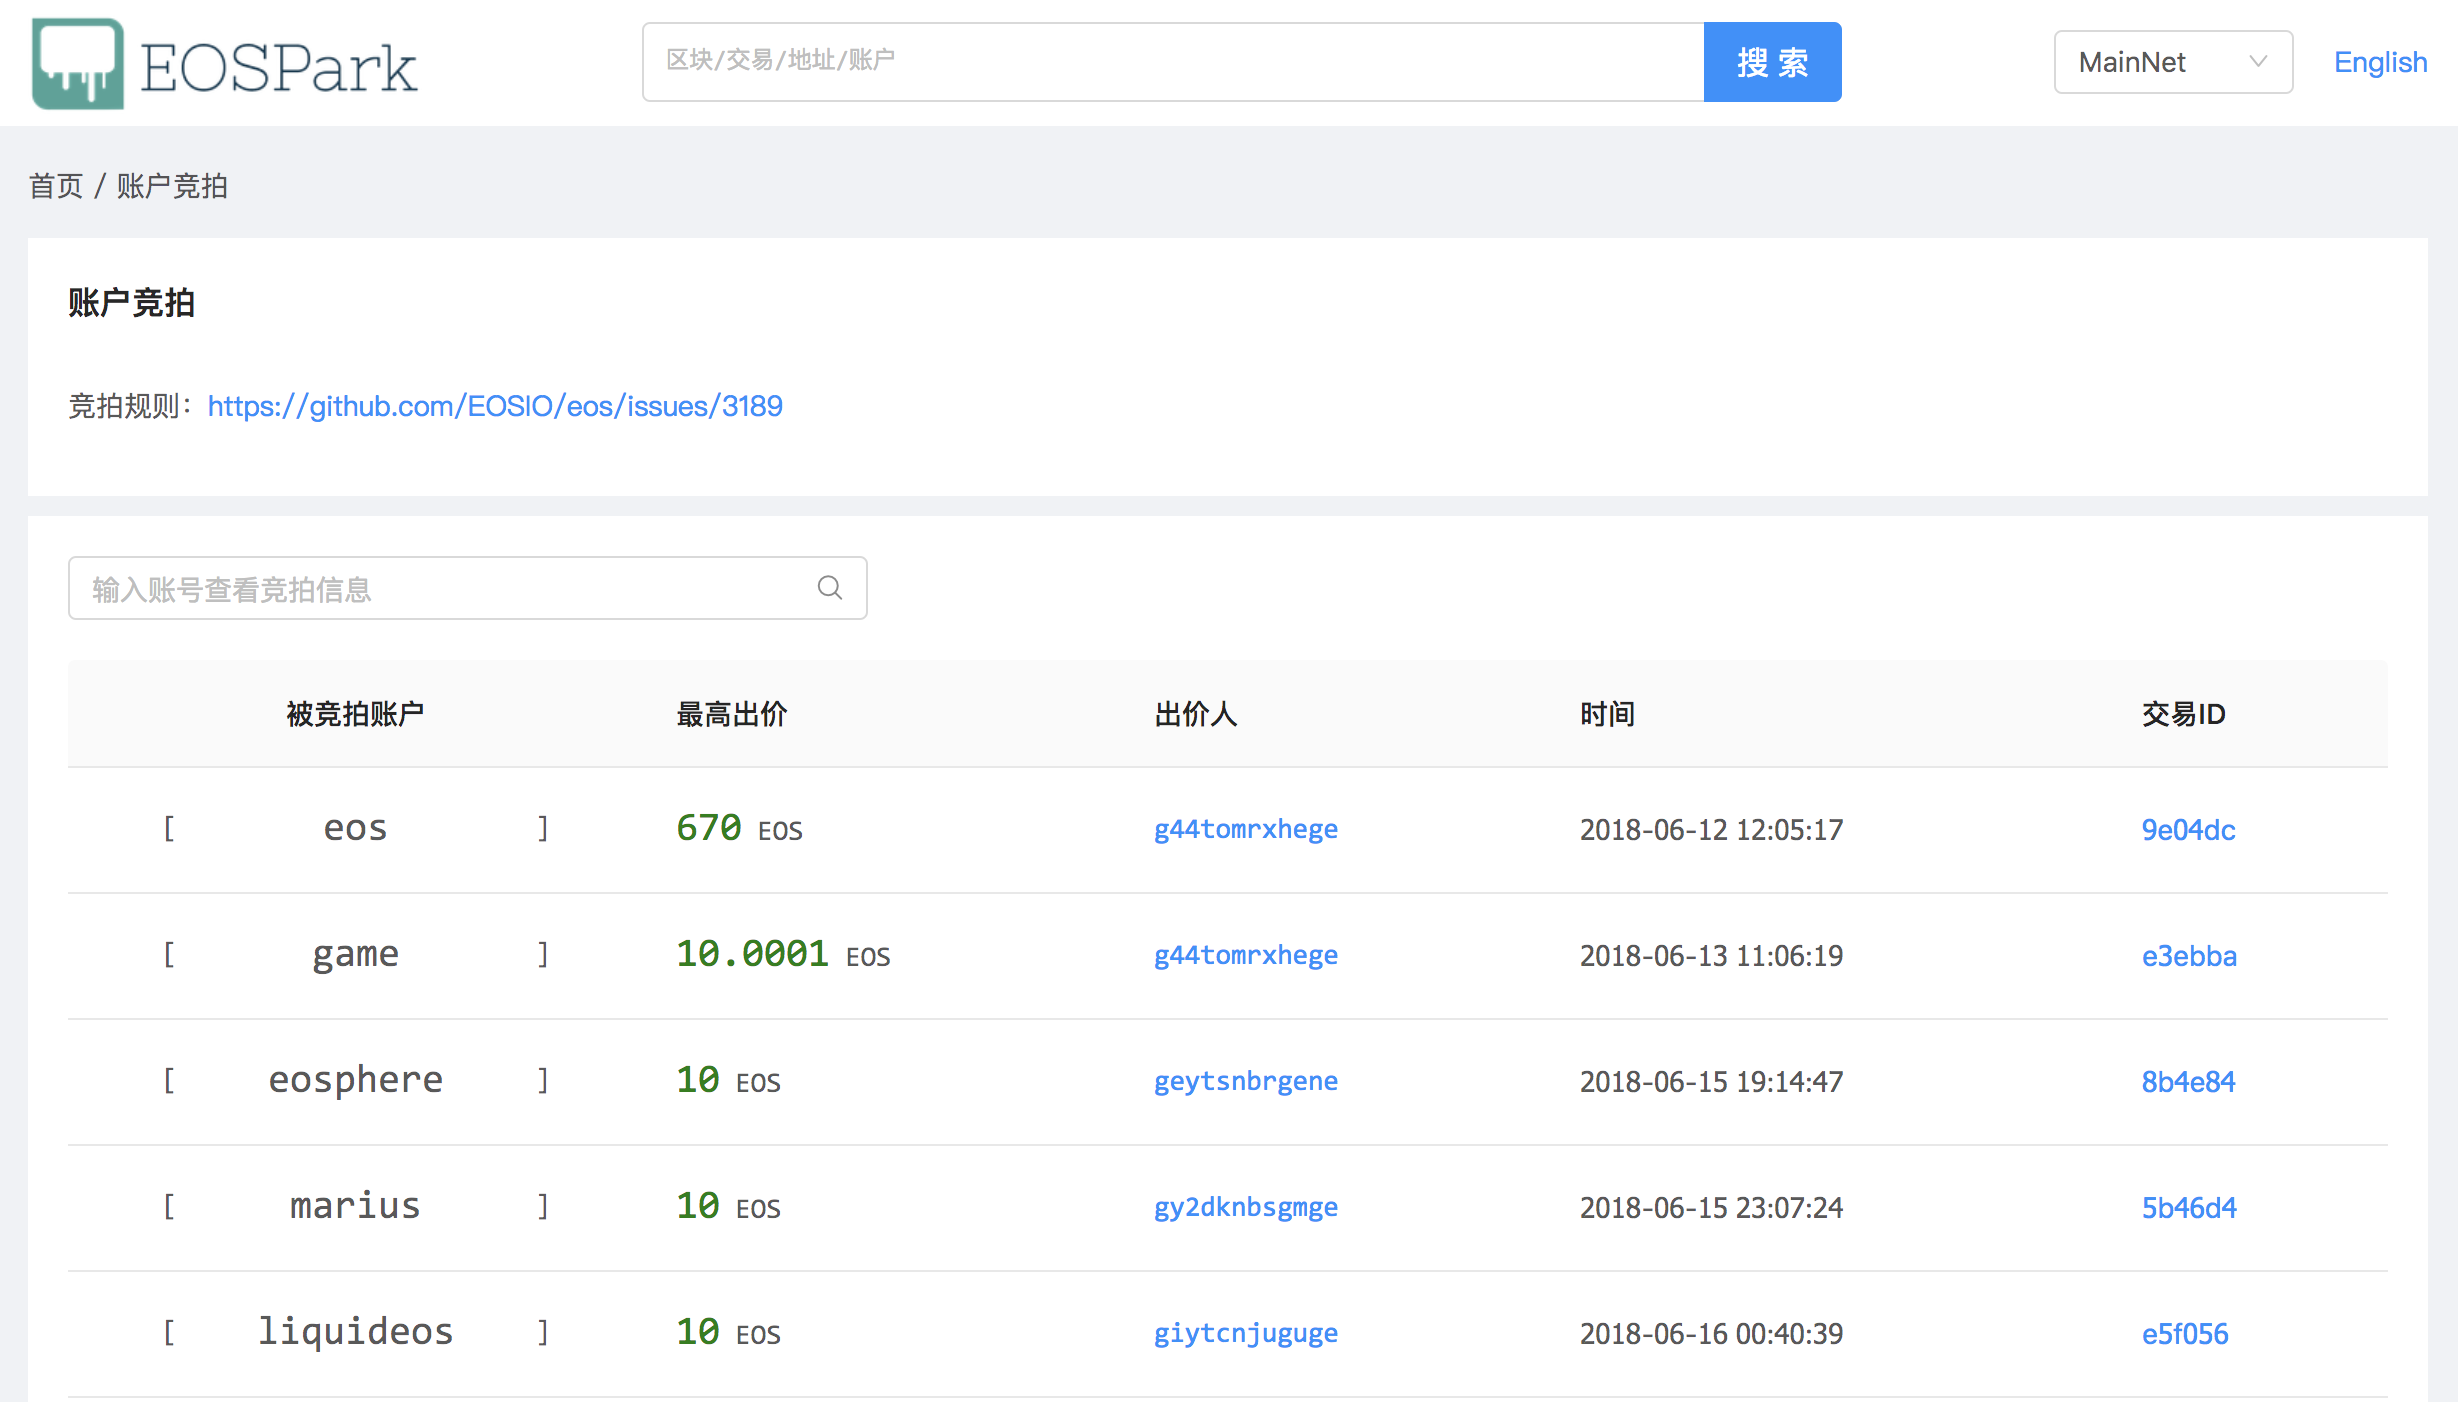
Task: Open transaction 5b46d4
Action: point(2189,1208)
